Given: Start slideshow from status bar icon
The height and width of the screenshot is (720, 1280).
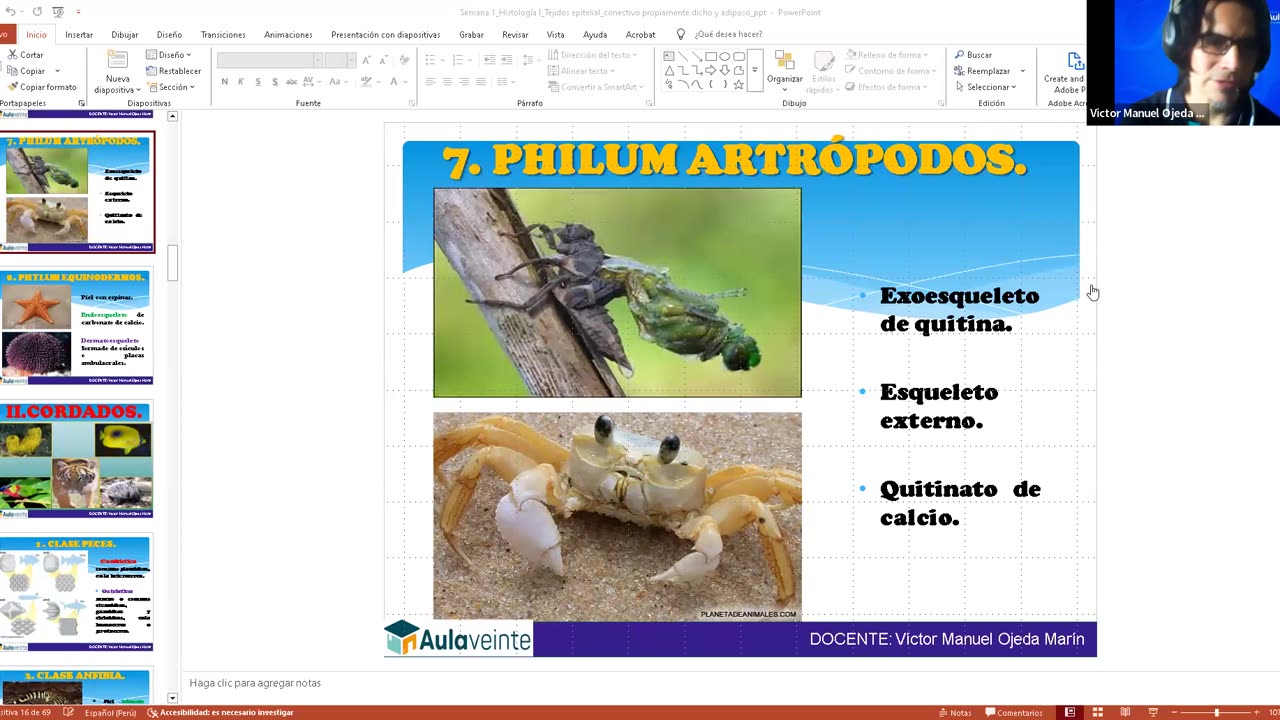Looking at the screenshot, I should pos(1153,712).
